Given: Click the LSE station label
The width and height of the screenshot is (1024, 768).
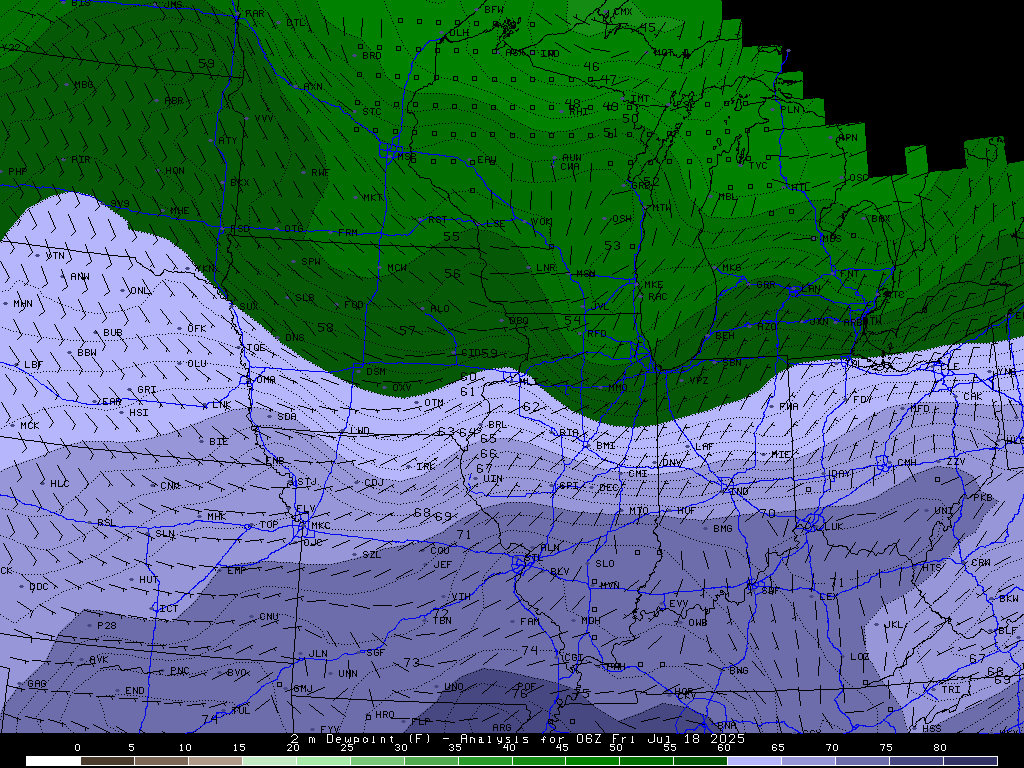Looking at the screenshot, I should click(495, 223).
